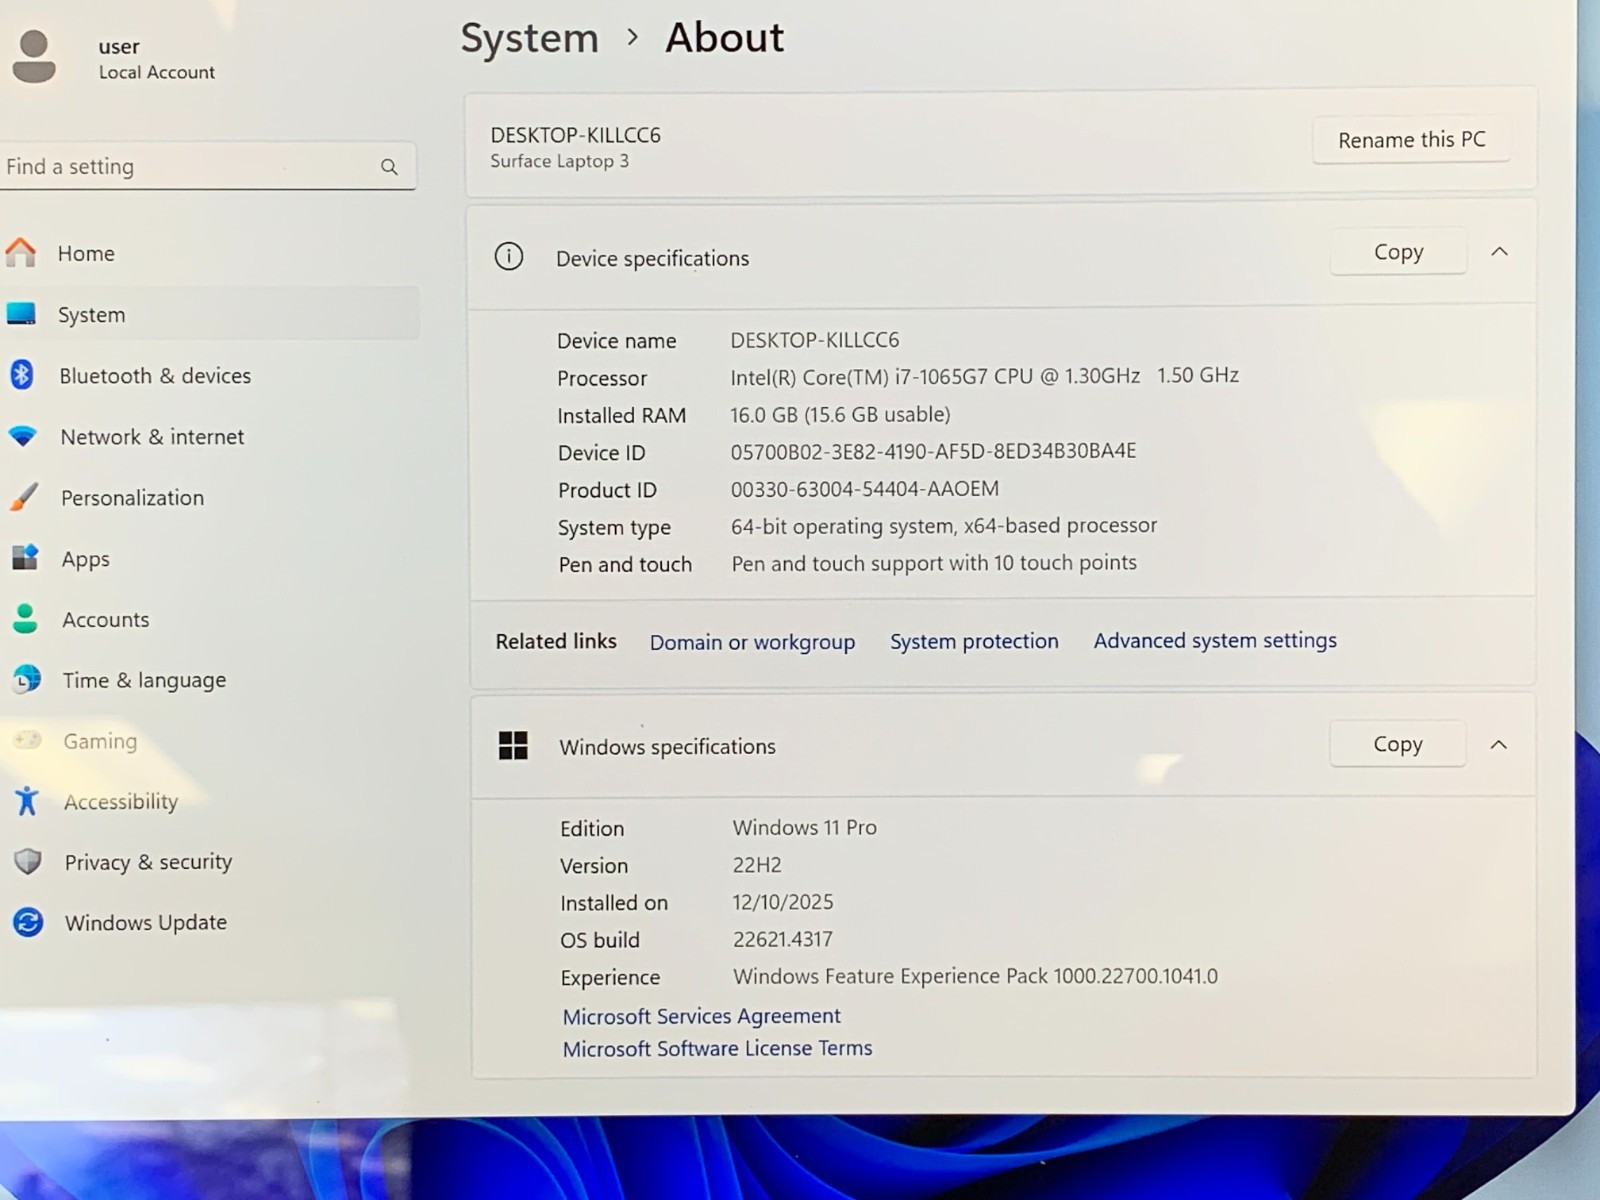Screen dimensions: 1600x1200
Task: Click the Privacy & security shield icon
Action: (28, 861)
